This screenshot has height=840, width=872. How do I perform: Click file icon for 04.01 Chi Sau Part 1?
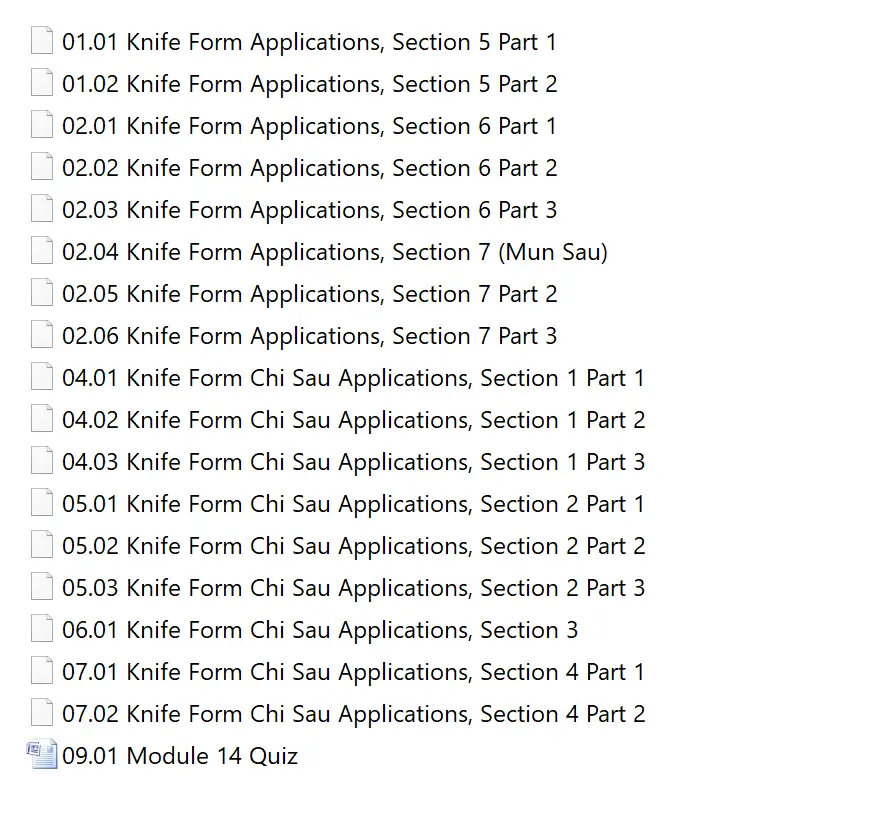point(42,378)
